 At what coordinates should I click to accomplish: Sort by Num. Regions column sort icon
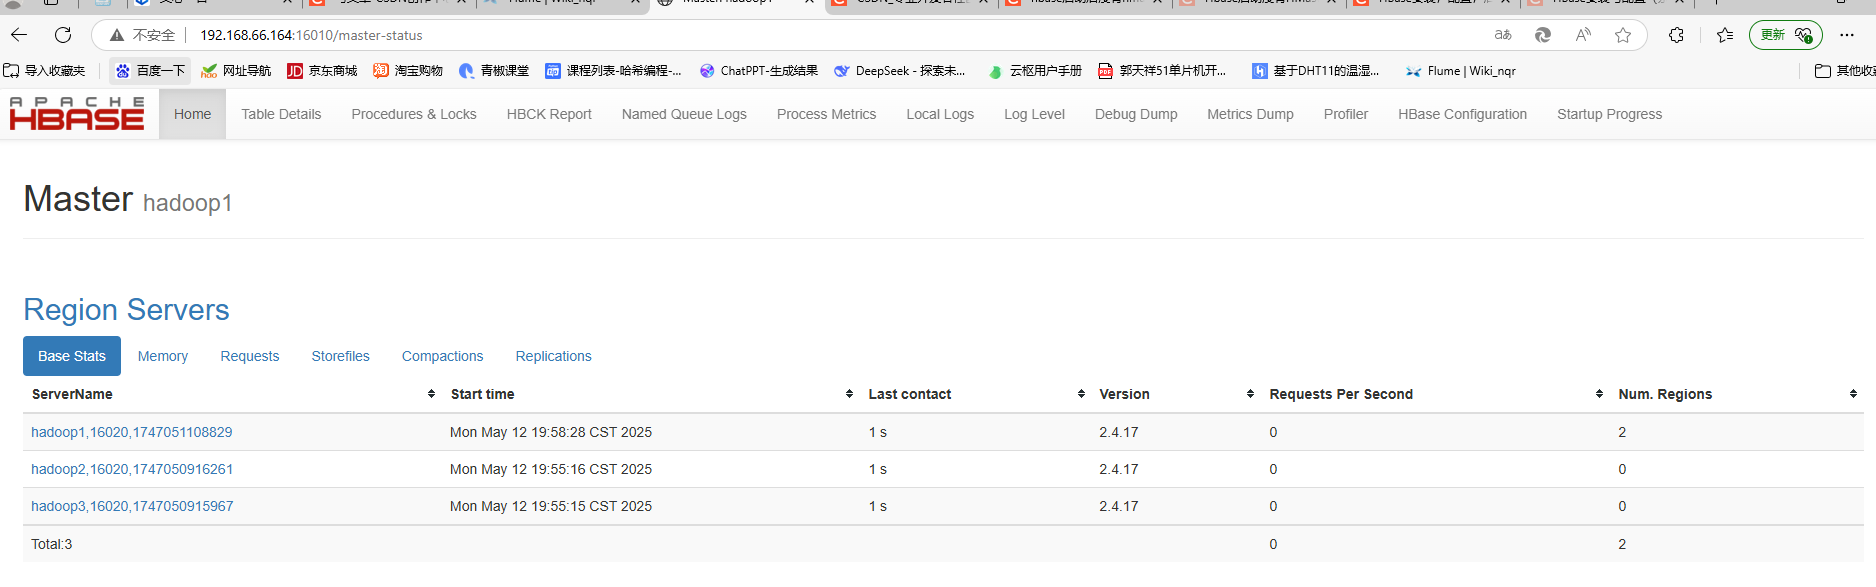coord(1853,394)
